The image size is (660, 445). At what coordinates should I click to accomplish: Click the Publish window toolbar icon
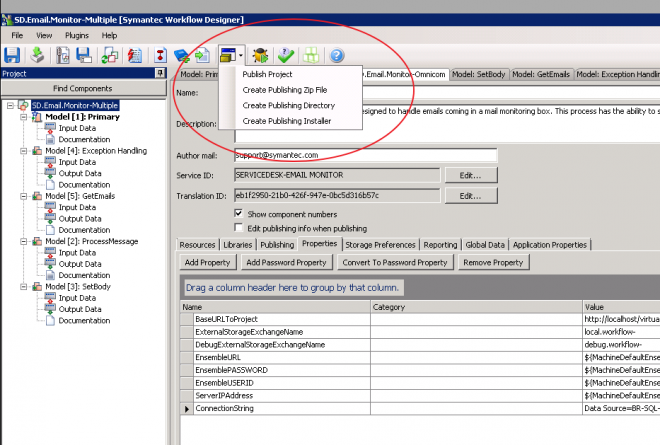pyautogui.click(x=226, y=55)
